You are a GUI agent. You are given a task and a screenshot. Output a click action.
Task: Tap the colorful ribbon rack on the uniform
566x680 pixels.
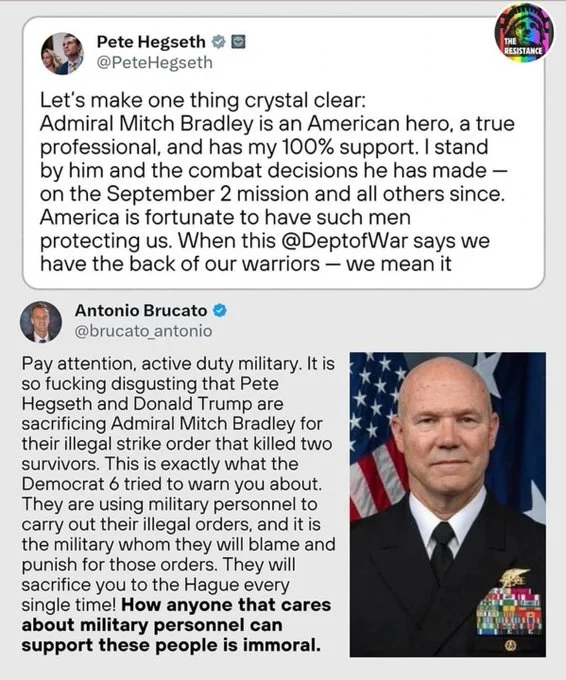coord(509,611)
